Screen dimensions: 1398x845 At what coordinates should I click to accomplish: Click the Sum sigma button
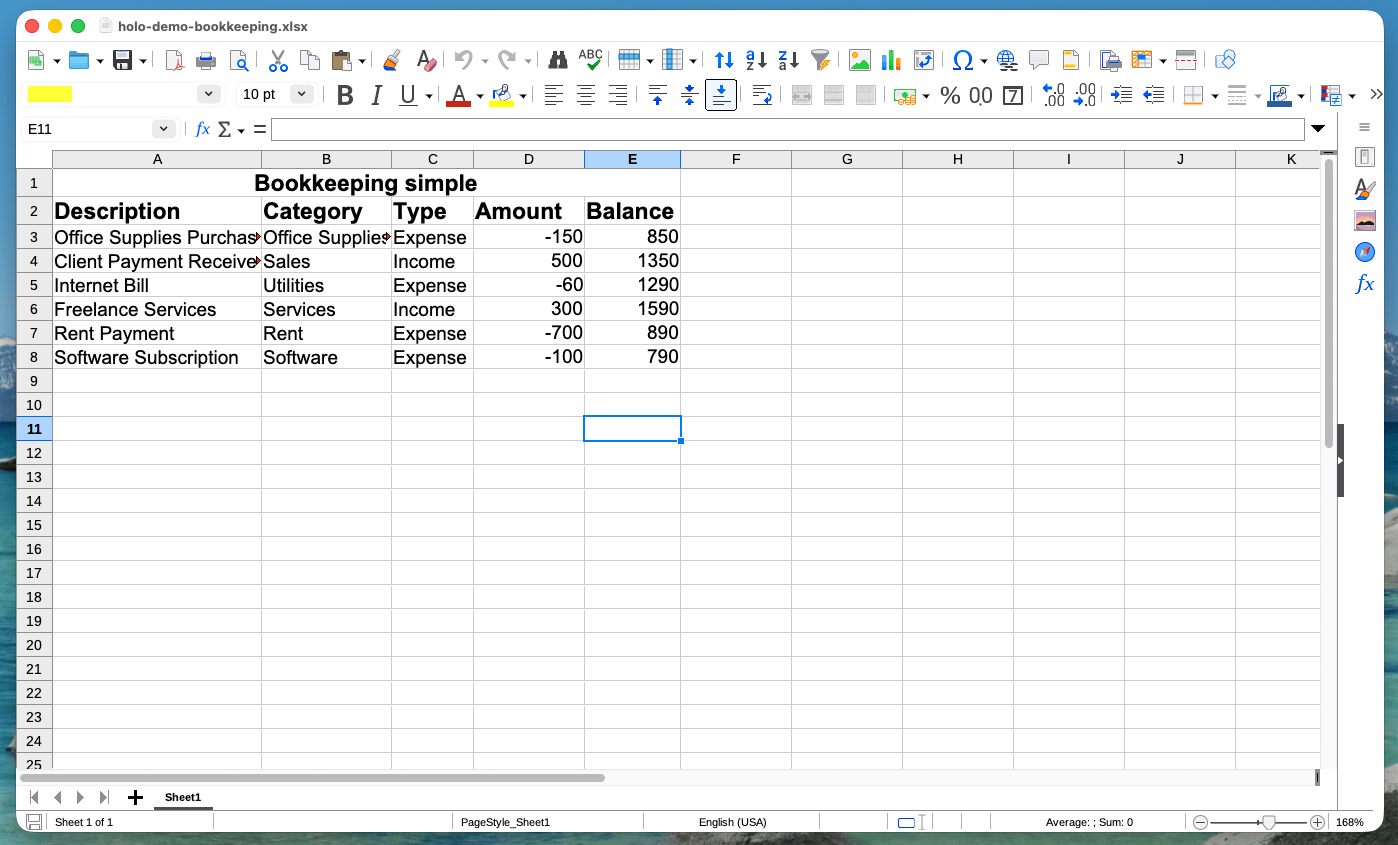pos(225,130)
